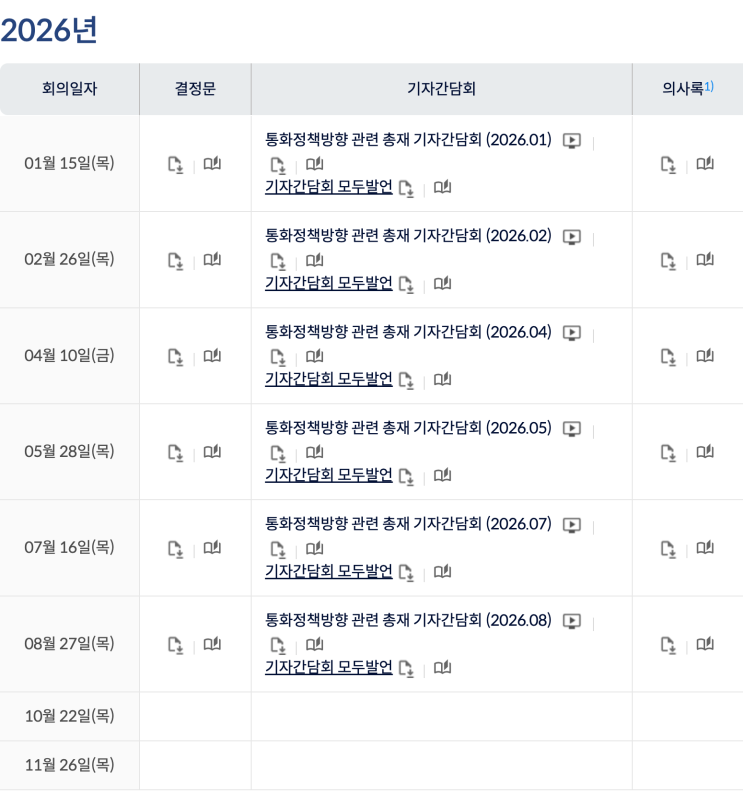Open viewer for 2026.01 press conference document
Image resolution: width=743 pixels, height=796 pixels.
[315, 164]
